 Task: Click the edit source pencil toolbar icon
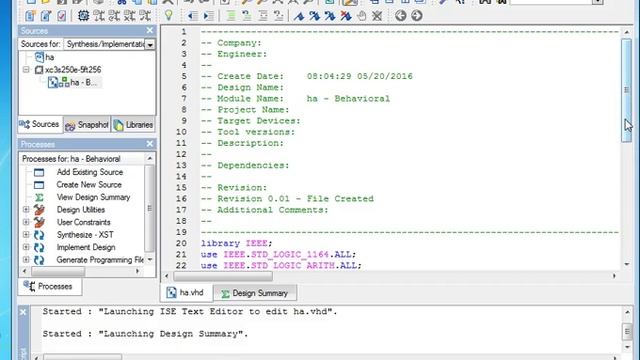pos(46,16)
